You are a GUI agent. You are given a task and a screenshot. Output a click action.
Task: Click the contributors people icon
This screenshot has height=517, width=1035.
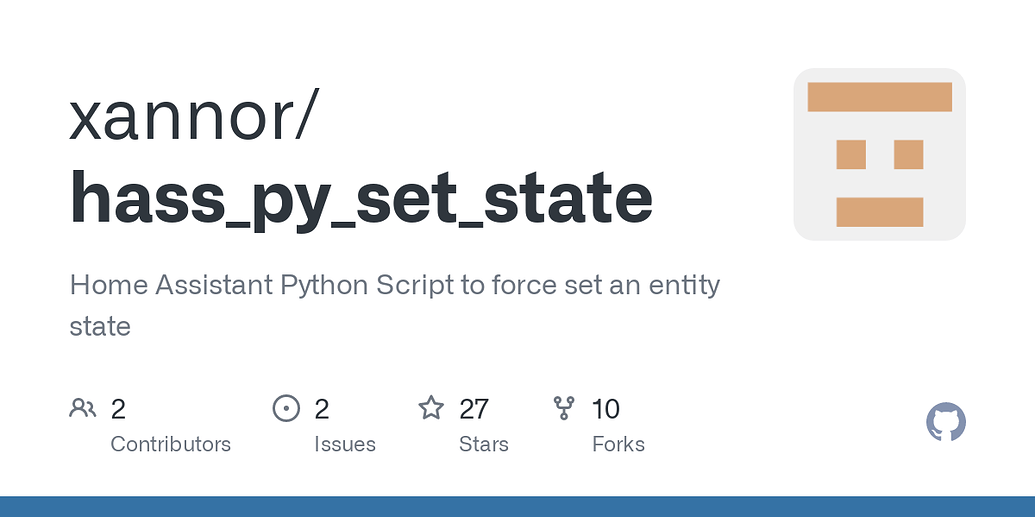click(x=83, y=408)
